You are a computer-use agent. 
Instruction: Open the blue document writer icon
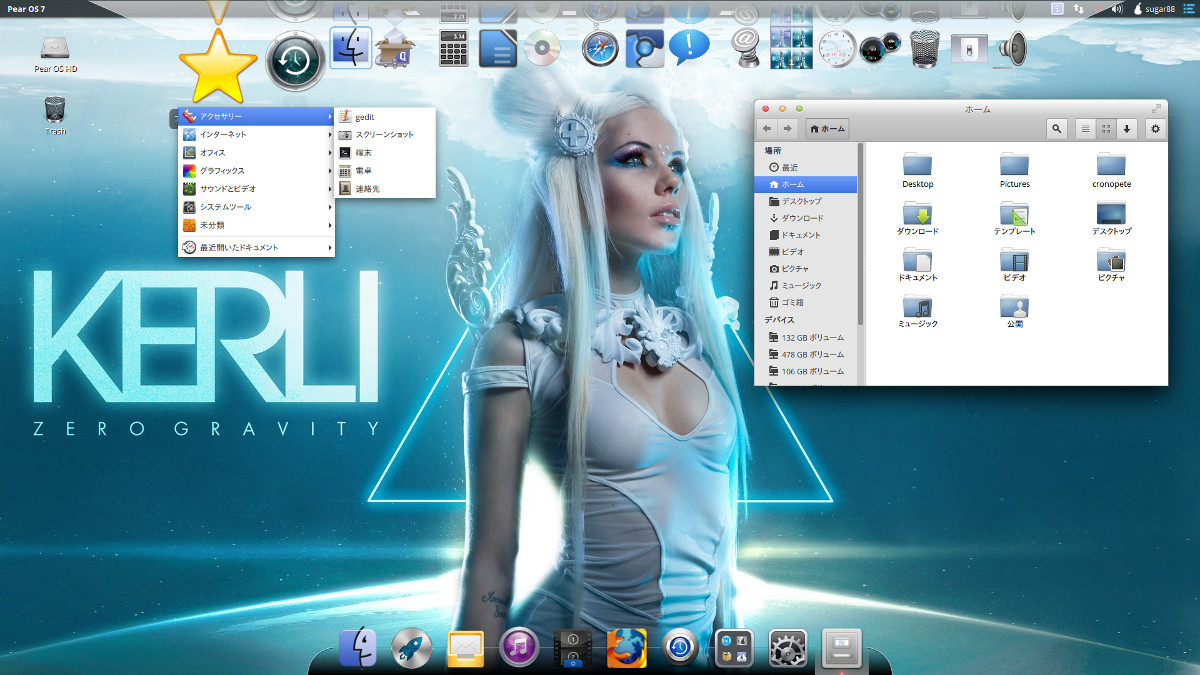[498, 47]
